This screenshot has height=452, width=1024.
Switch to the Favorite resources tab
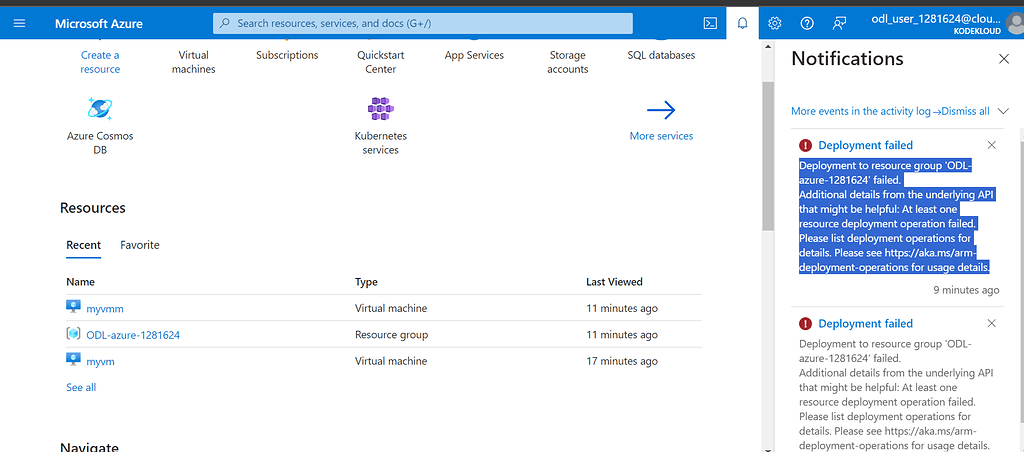140,245
